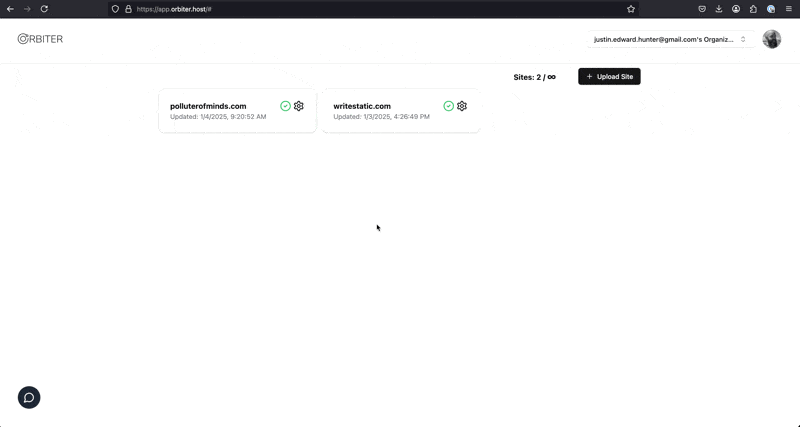Save page to Pocket
This screenshot has width=800, height=427.
(701, 9)
